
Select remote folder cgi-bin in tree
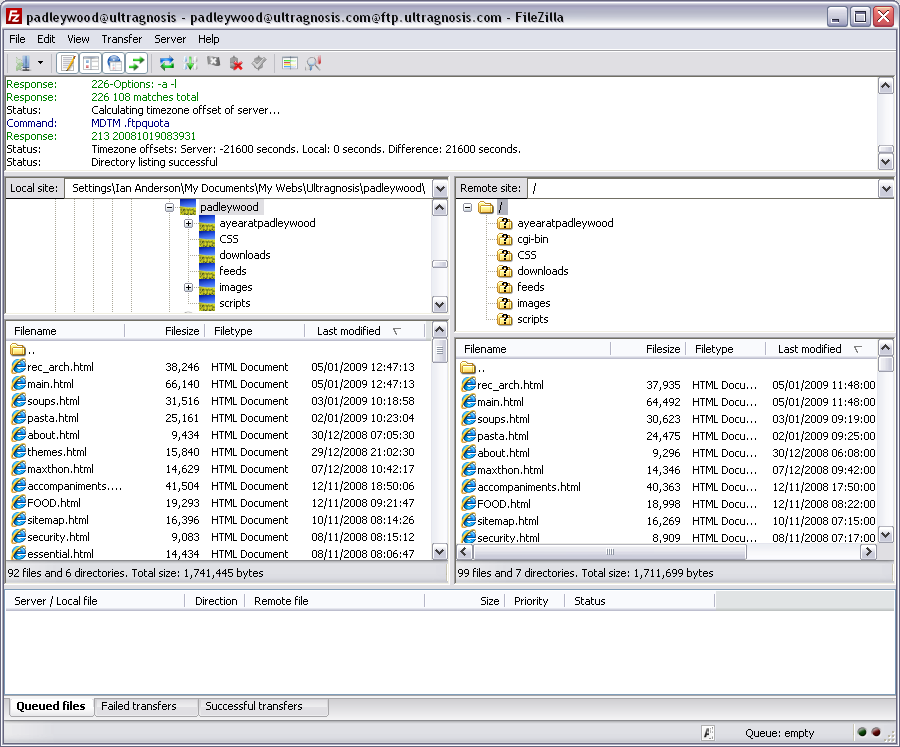pos(532,239)
